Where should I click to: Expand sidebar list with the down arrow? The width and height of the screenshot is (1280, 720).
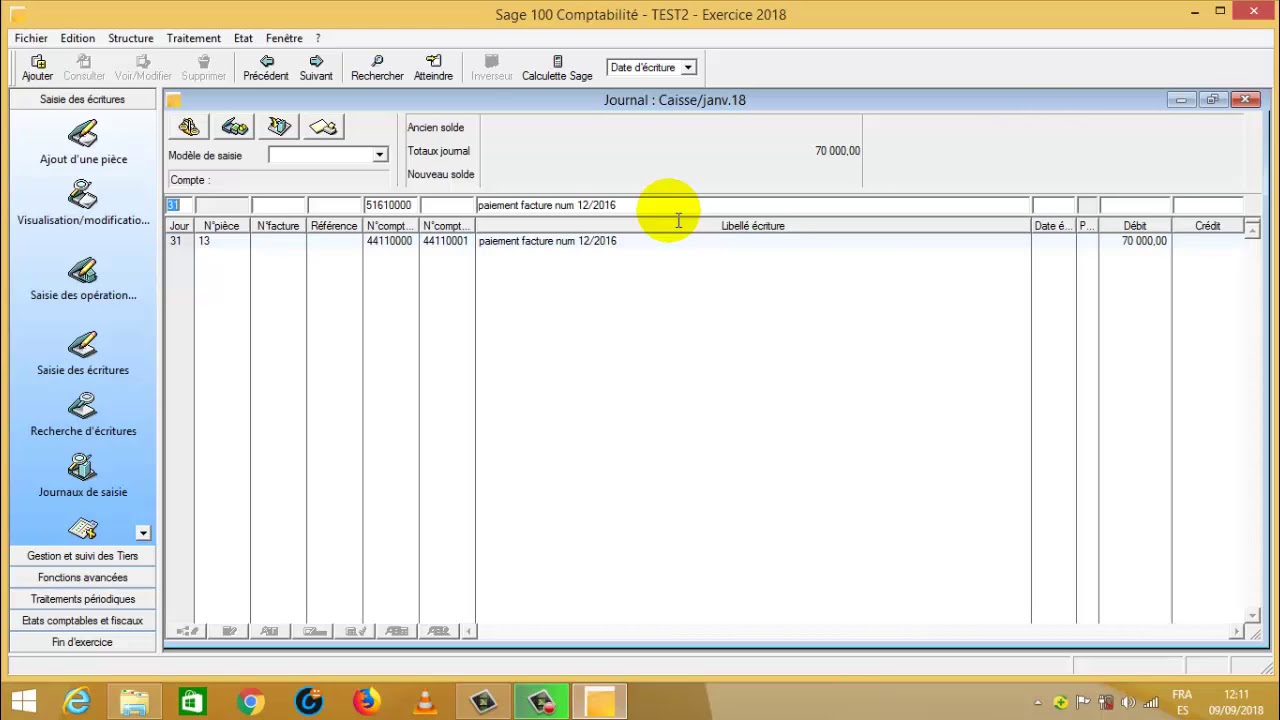click(143, 533)
